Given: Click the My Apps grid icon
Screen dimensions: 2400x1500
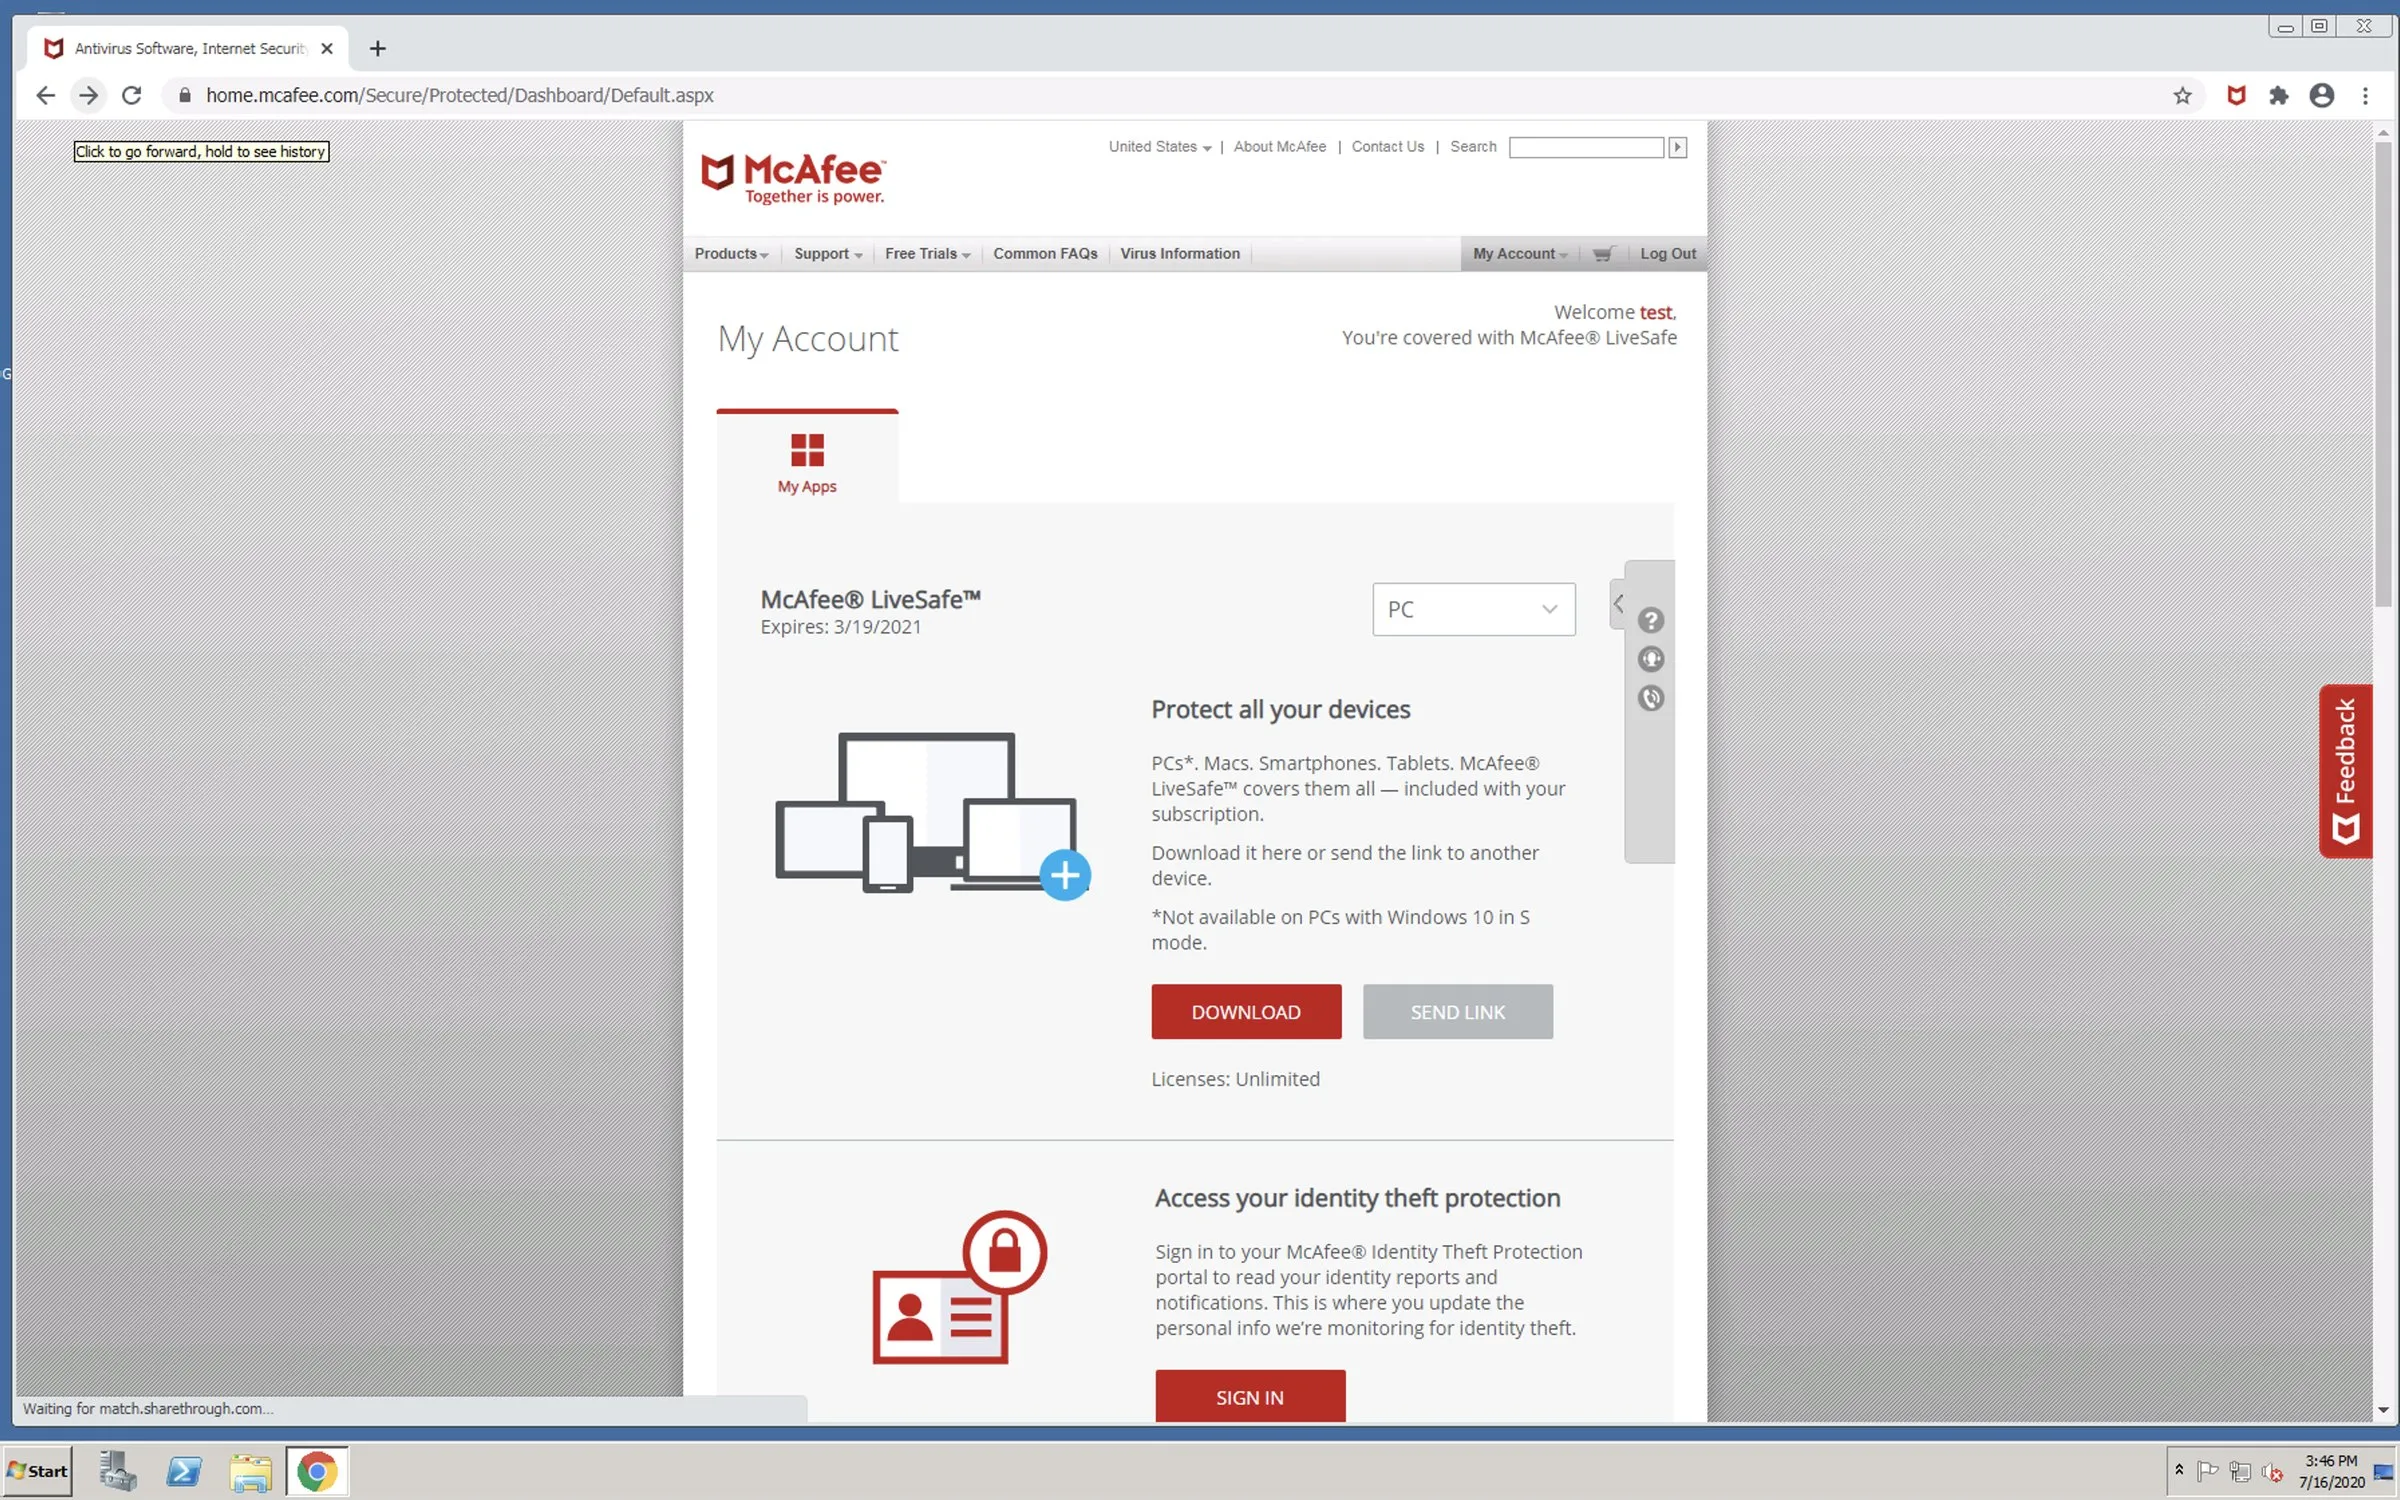Looking at the screenshot, I should coord(807,450).
